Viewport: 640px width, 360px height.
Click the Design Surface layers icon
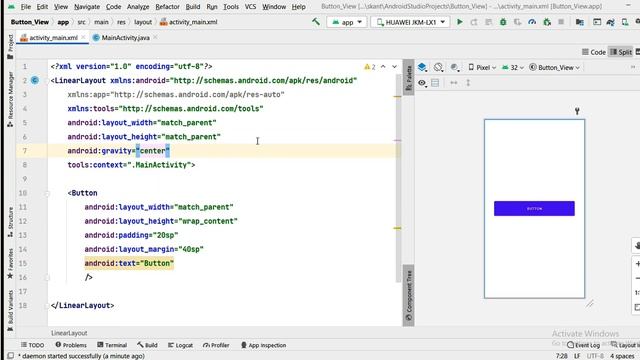(422, 67)
